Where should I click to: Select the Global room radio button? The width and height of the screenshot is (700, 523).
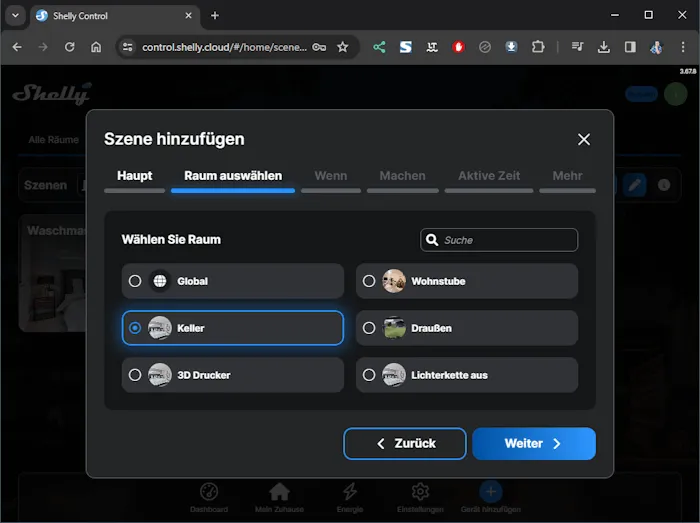coord(135,281)
